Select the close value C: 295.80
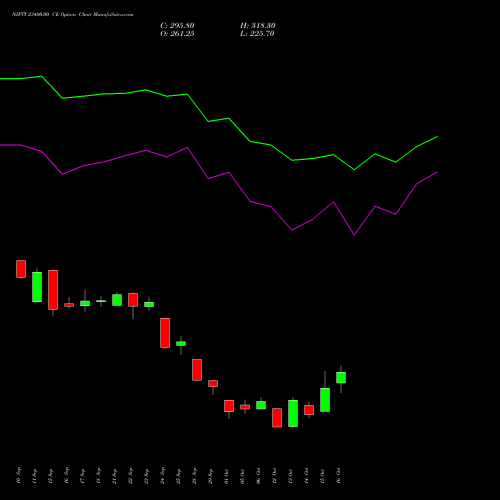The image size is (500, 500). coord(177,26)
